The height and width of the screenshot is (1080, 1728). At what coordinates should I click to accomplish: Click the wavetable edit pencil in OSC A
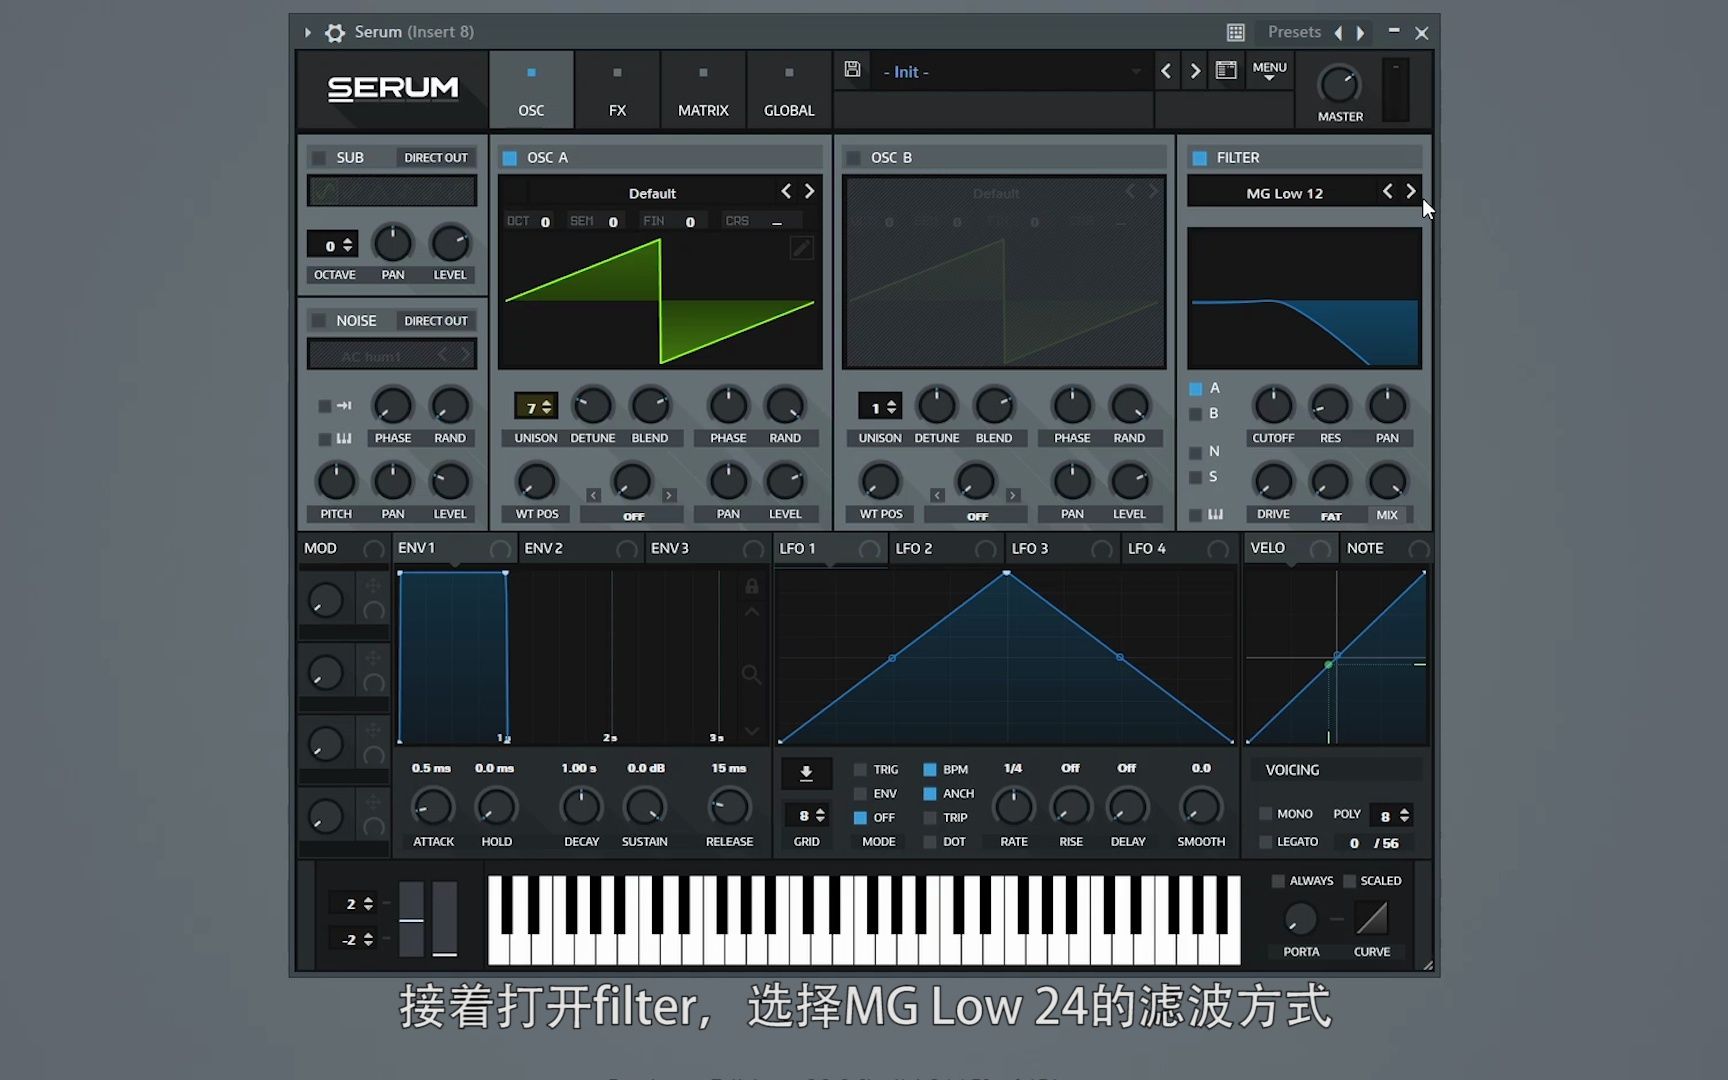801,247
